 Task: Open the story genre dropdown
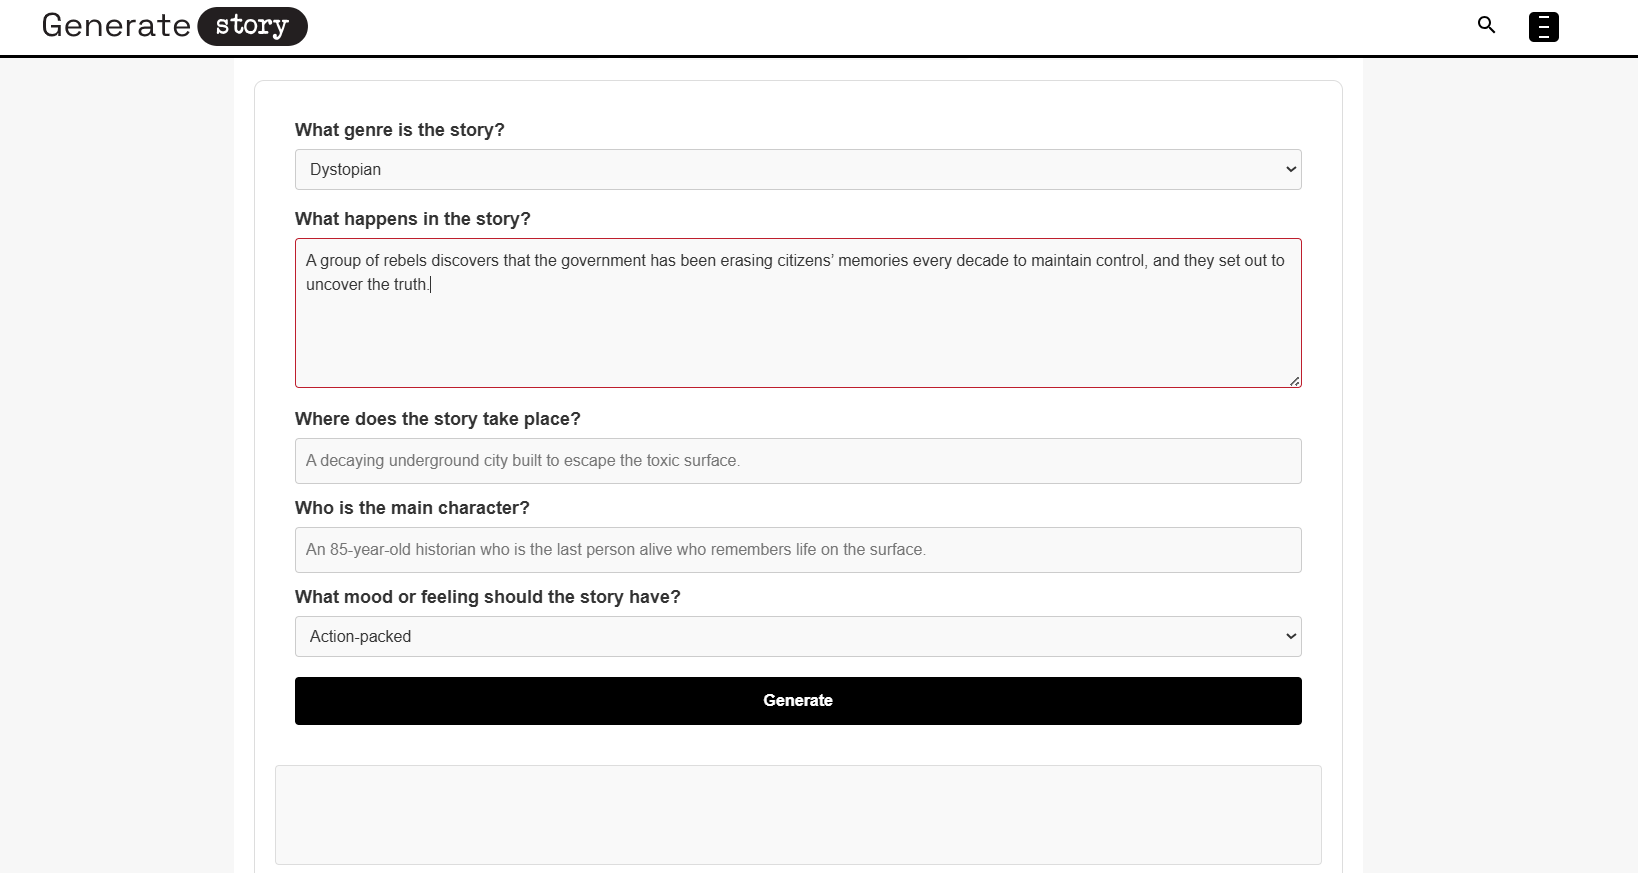click(x=797, y=169)
